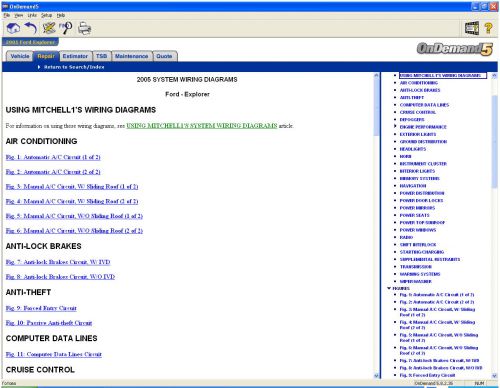Select Memory Systems in the index pane
The height and width of the screenshot is (388, 500).
point(420,178)
